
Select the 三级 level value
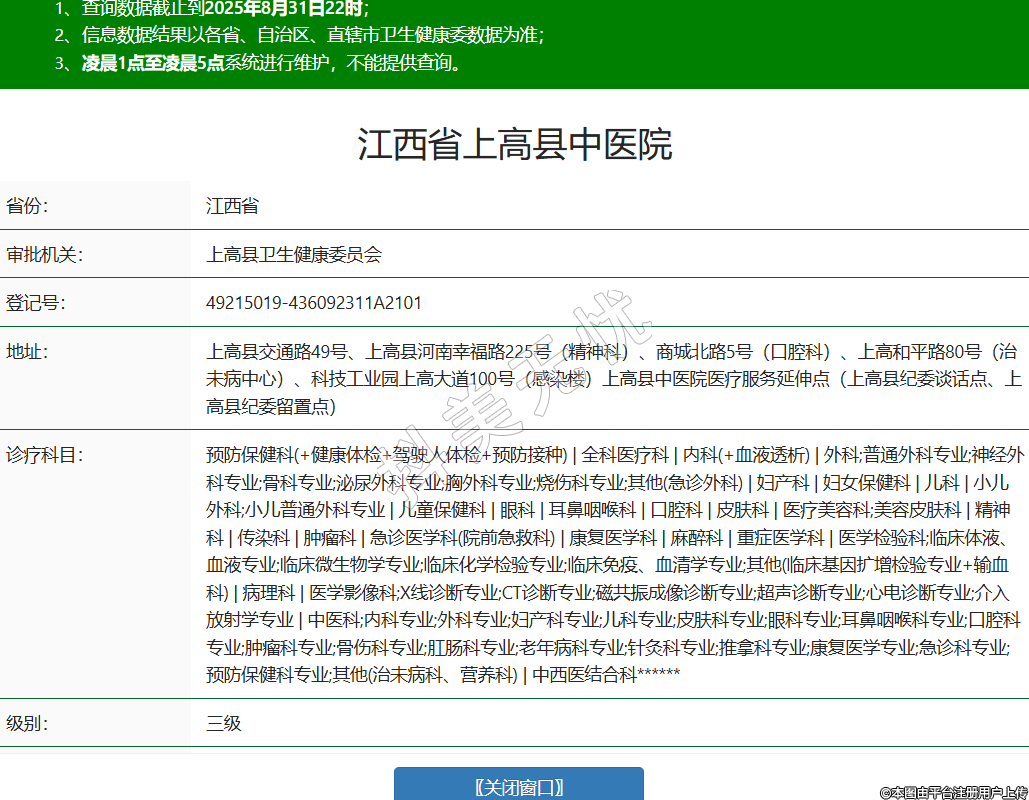click(x=224, y=723)
